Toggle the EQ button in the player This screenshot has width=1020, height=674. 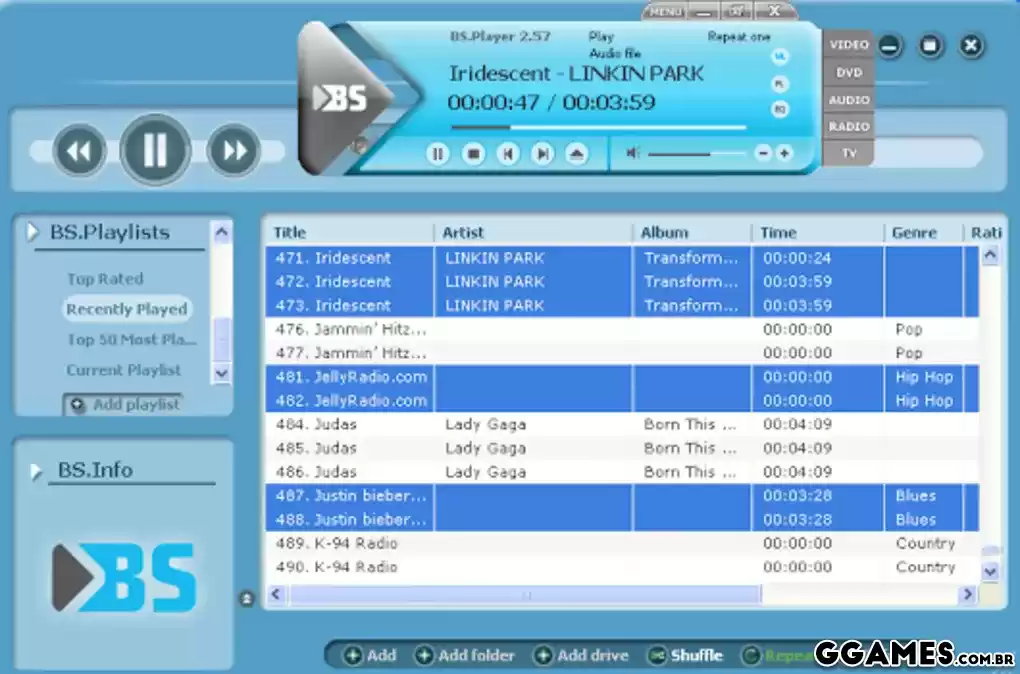click(780, 109)
